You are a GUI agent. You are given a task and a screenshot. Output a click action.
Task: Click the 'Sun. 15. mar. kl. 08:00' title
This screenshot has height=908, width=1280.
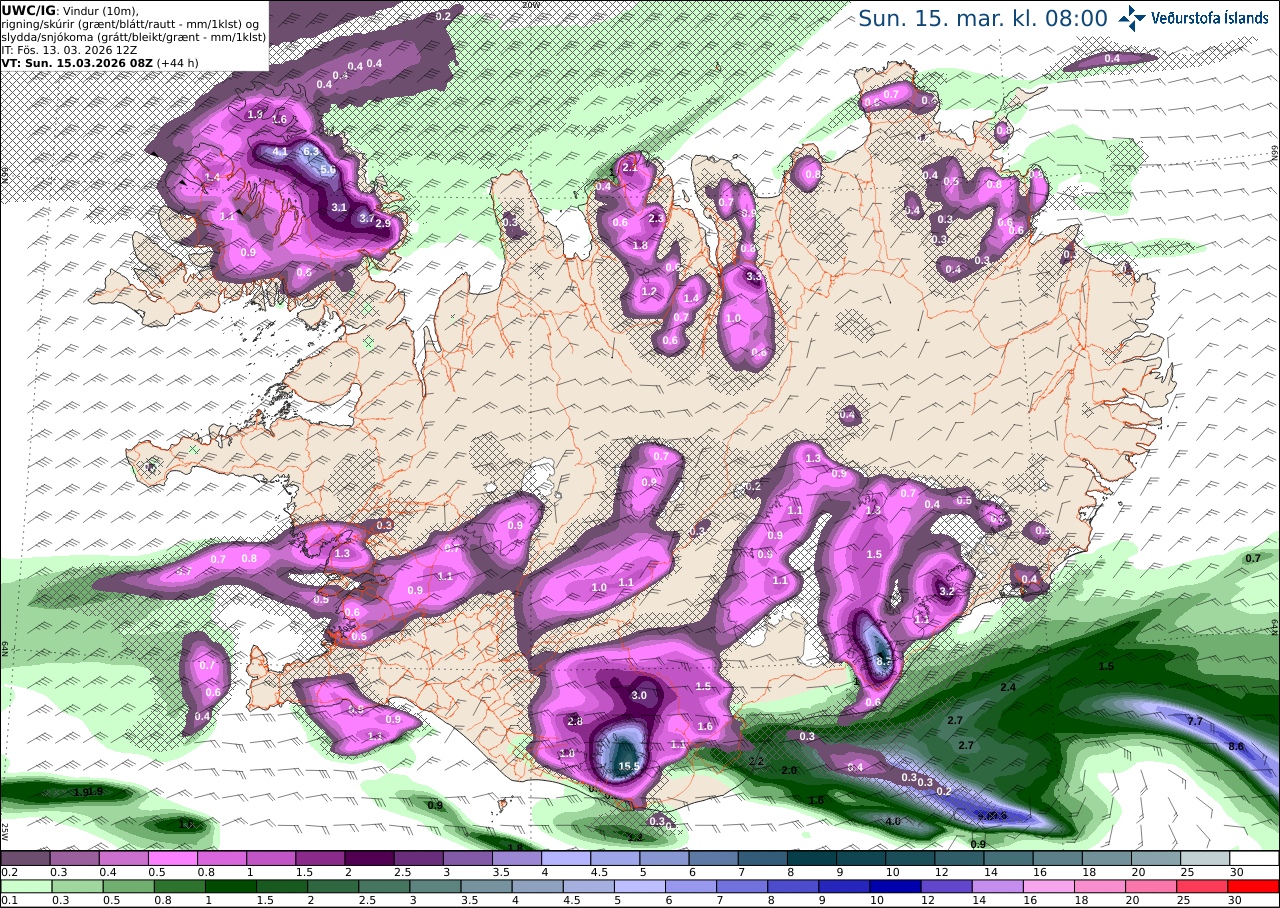(983, 18)
